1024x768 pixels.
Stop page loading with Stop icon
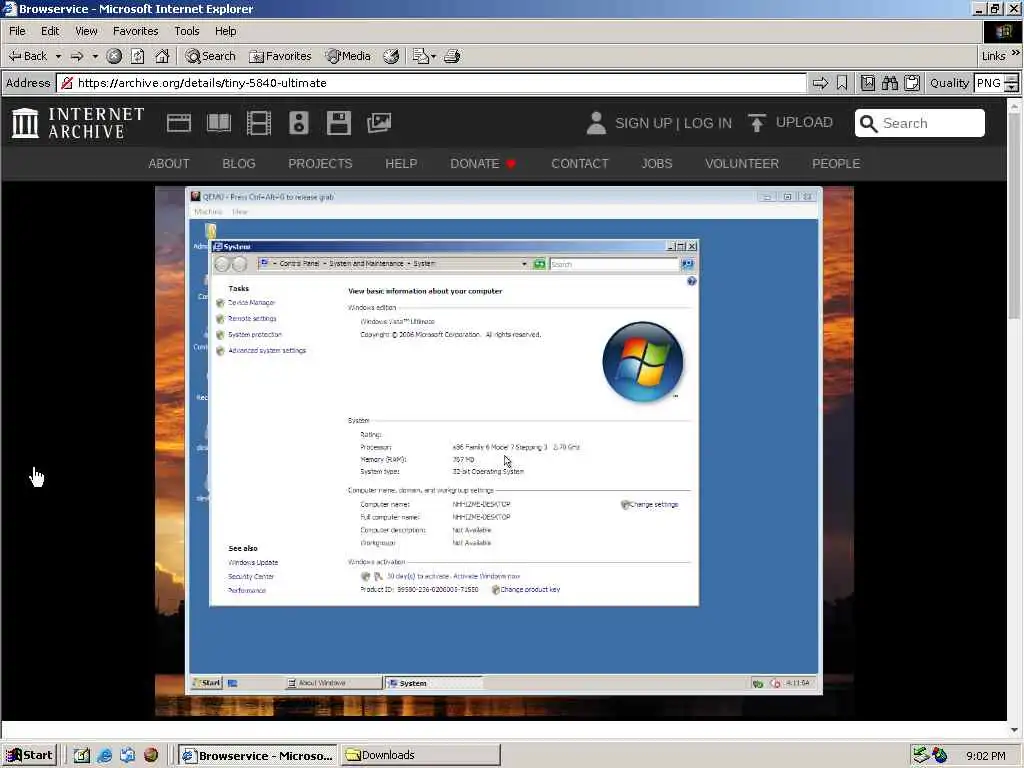click(114, 56)
